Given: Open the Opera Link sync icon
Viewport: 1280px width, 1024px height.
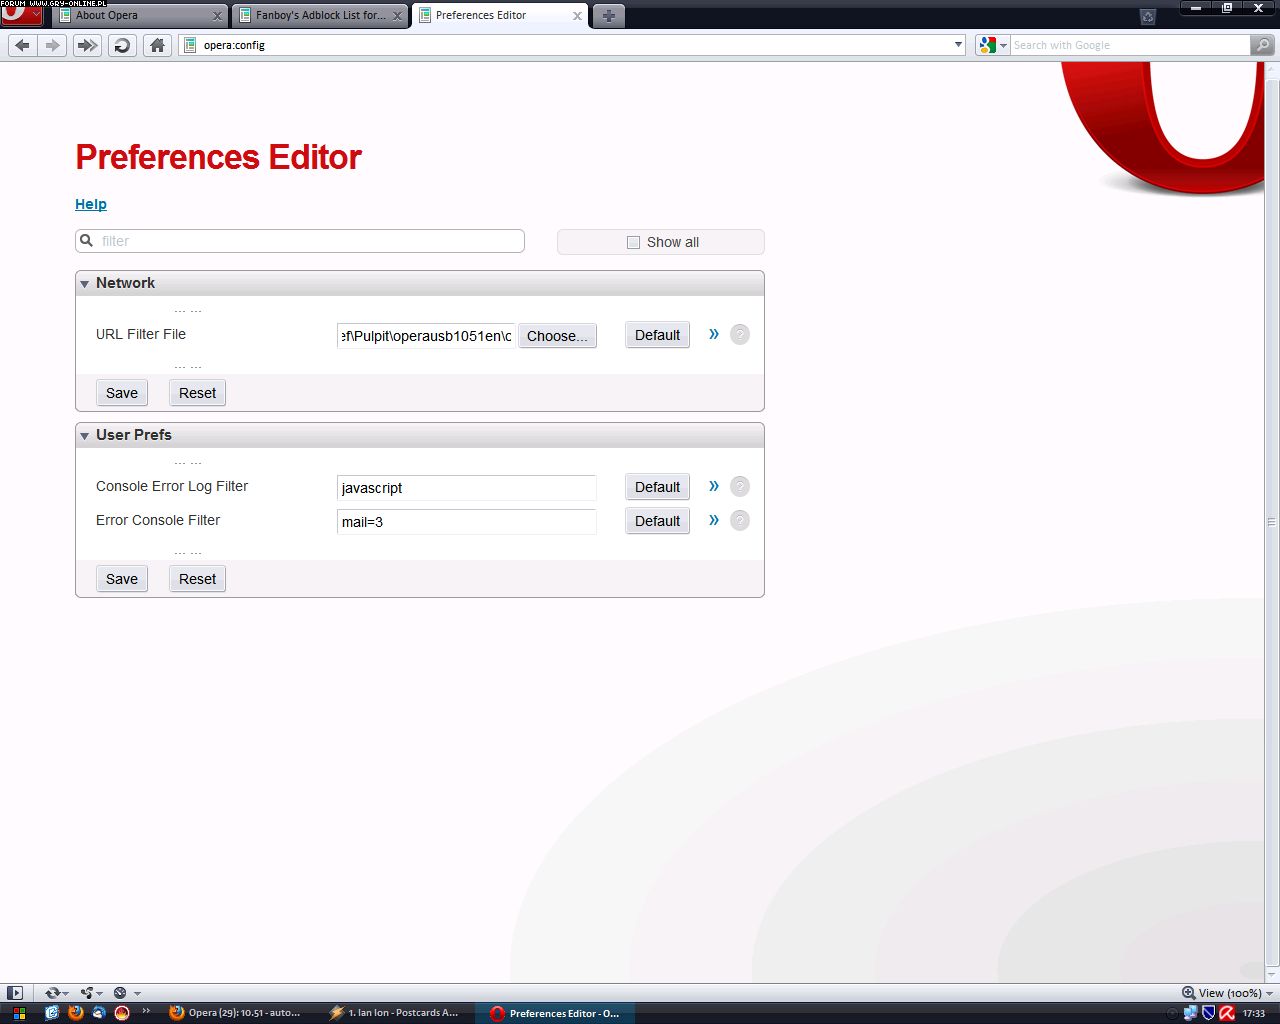Looking at the screenshot, I should 52,993.
